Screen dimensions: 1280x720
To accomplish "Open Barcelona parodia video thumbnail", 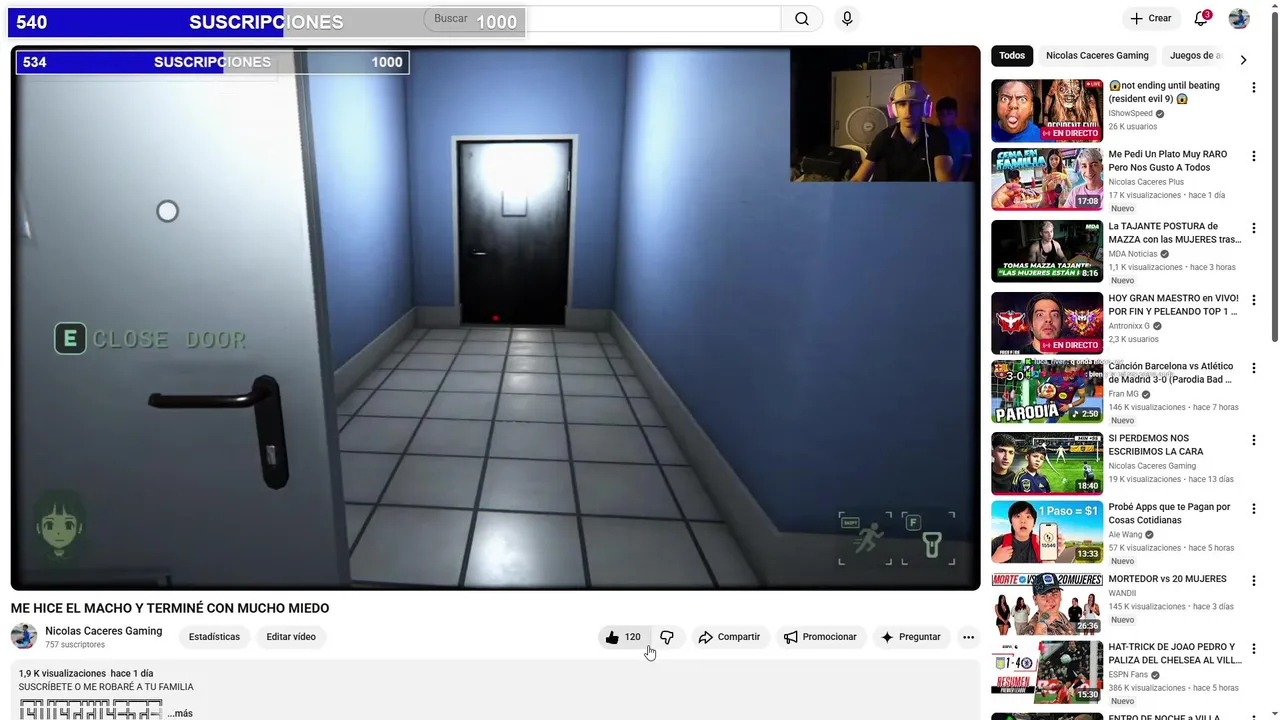I will [x=1047, y=392].
